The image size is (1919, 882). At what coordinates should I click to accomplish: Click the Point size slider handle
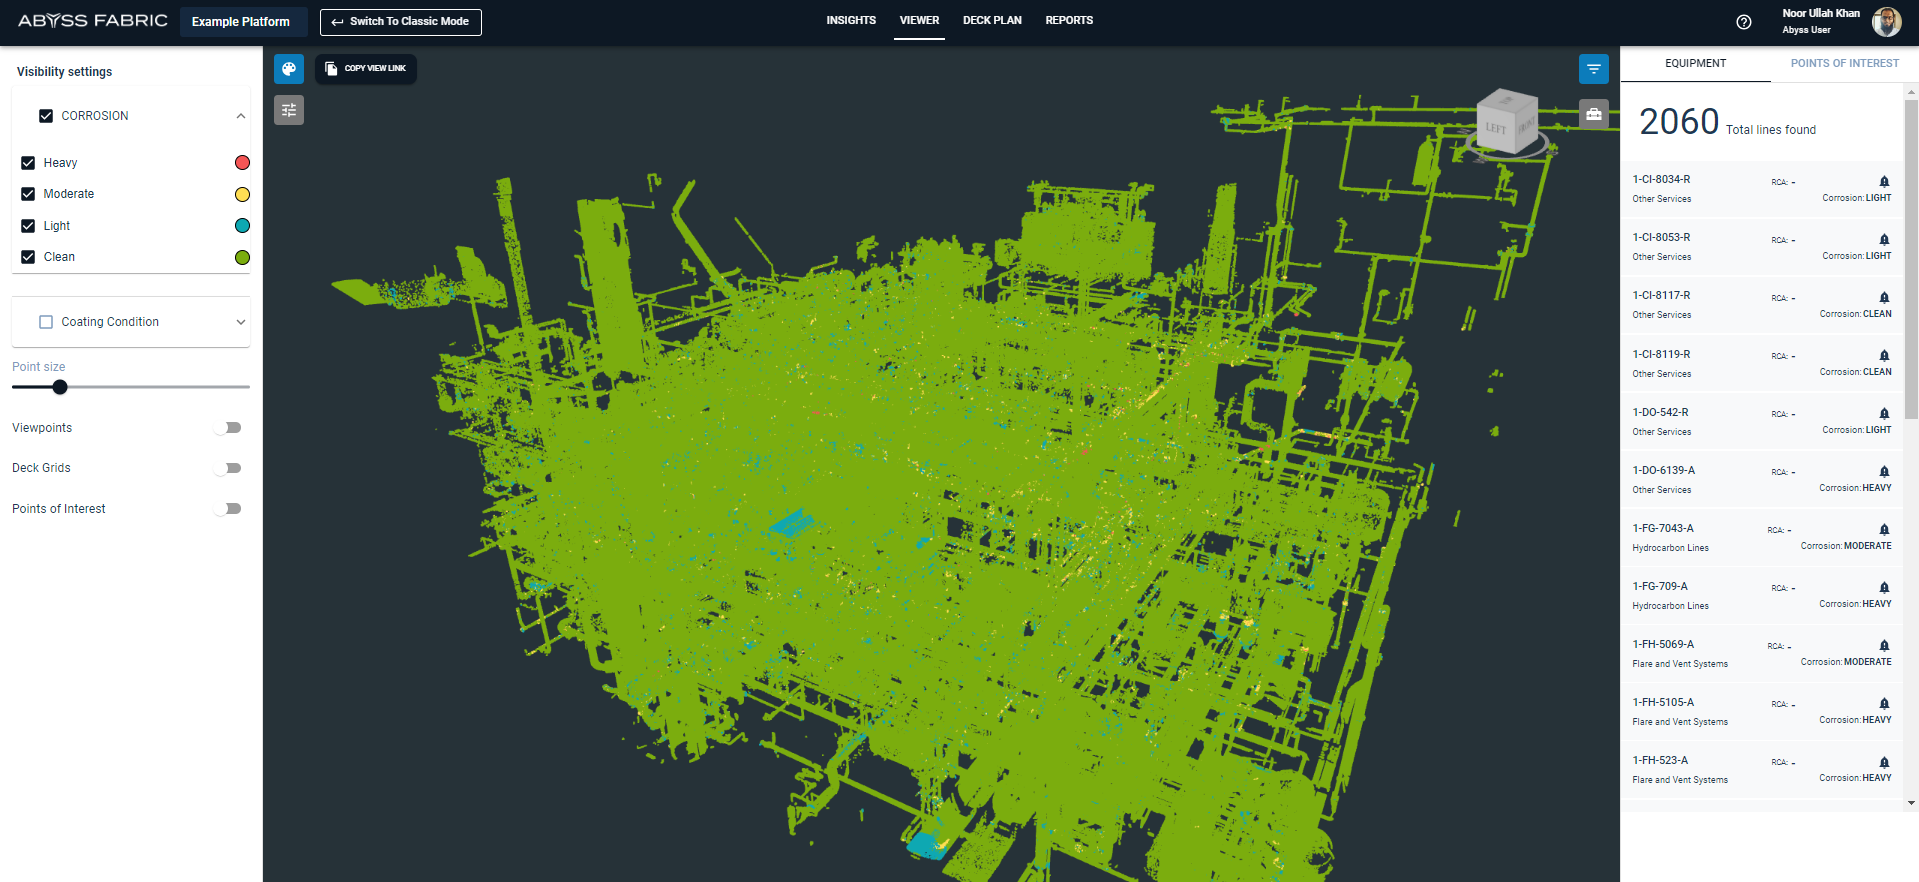pyautogui.click(x=60, y=387)
